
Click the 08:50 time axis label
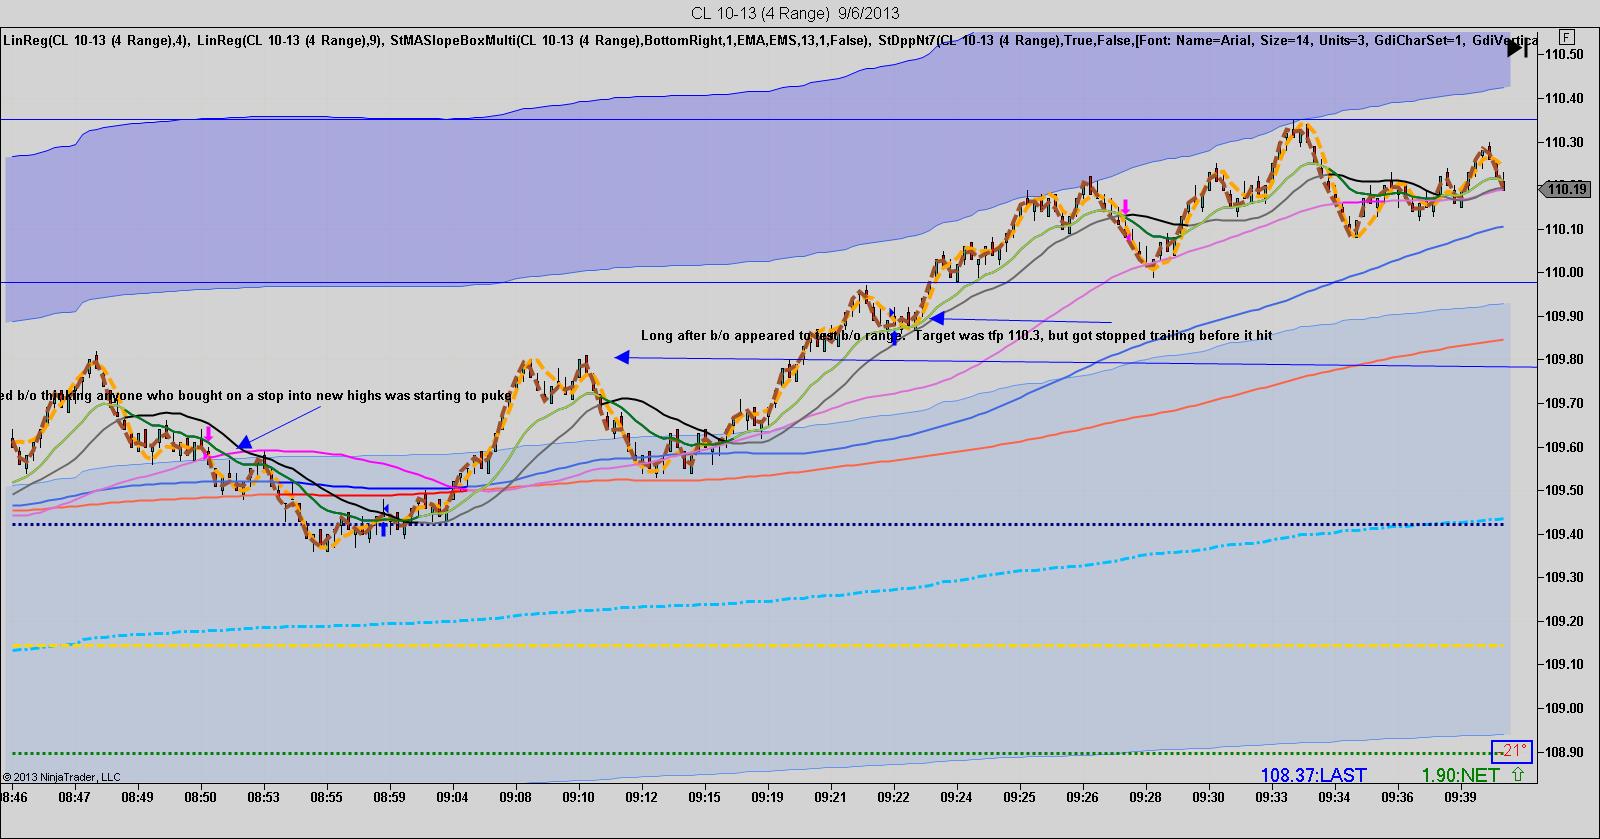click(x=200, y=798)
